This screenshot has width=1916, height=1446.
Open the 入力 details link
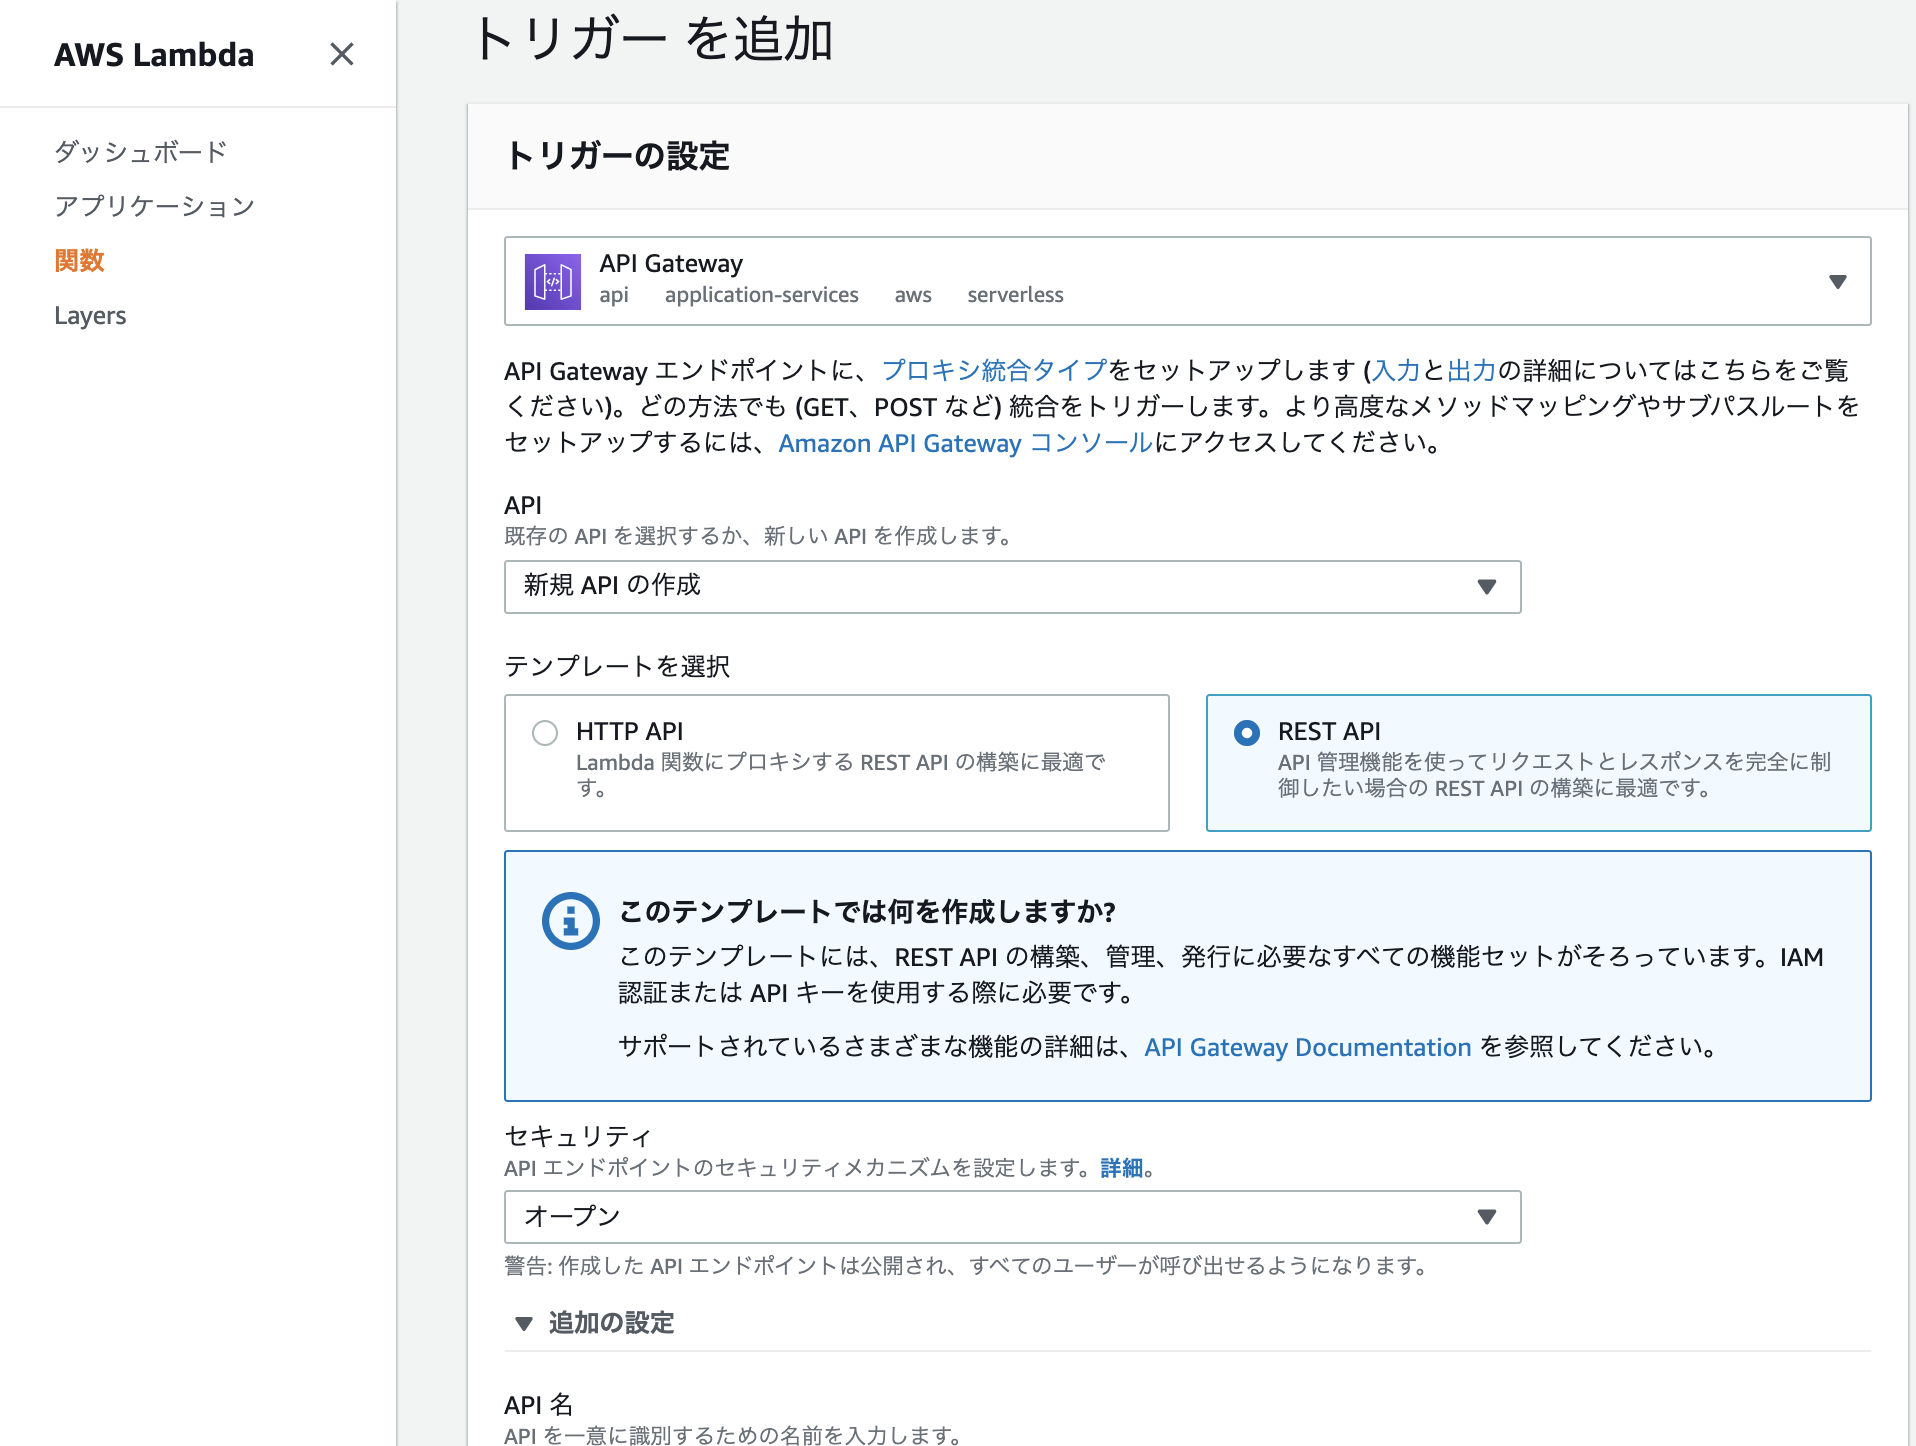click(1396, 370)
